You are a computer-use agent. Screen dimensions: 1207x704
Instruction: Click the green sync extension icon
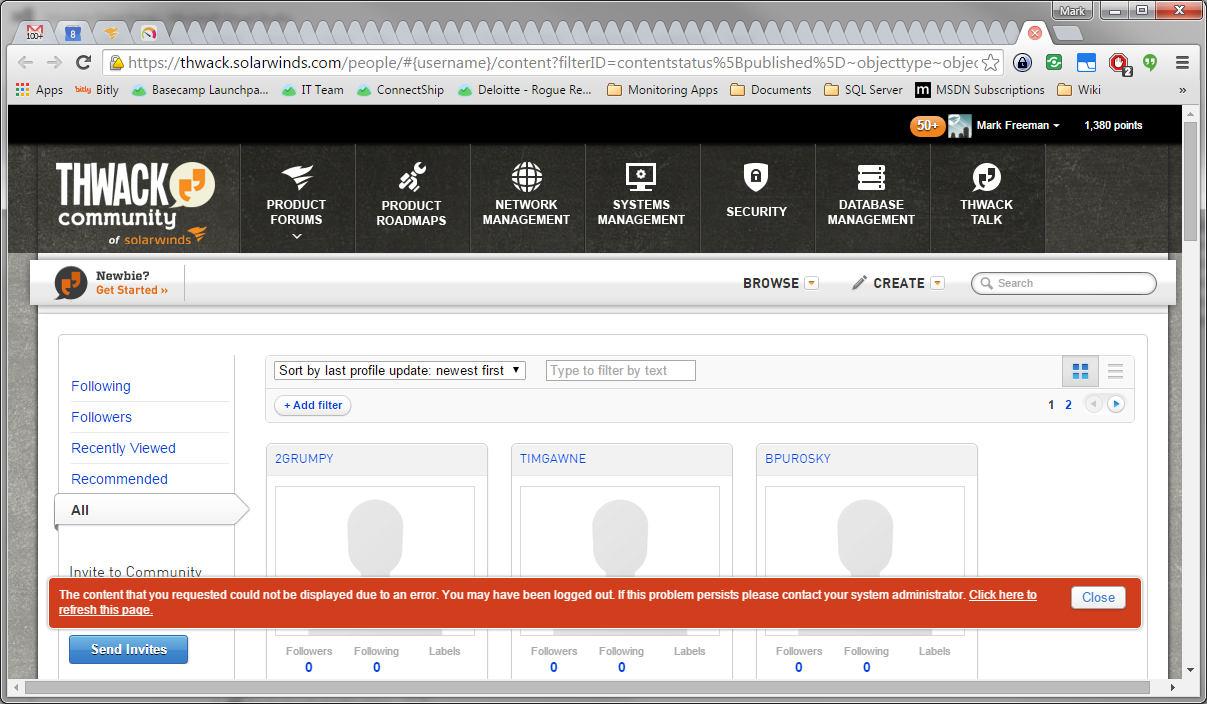tap(1054, 62)
